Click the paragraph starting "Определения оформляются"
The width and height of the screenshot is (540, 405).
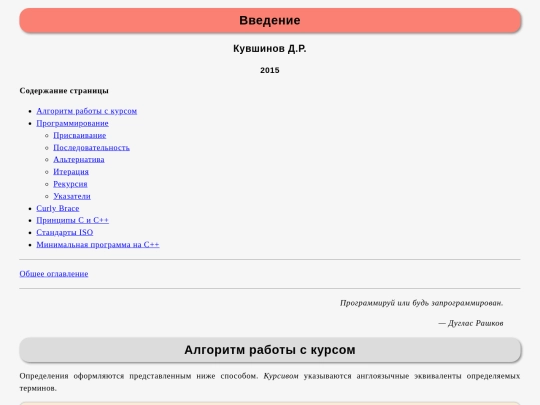click(270, 382)
